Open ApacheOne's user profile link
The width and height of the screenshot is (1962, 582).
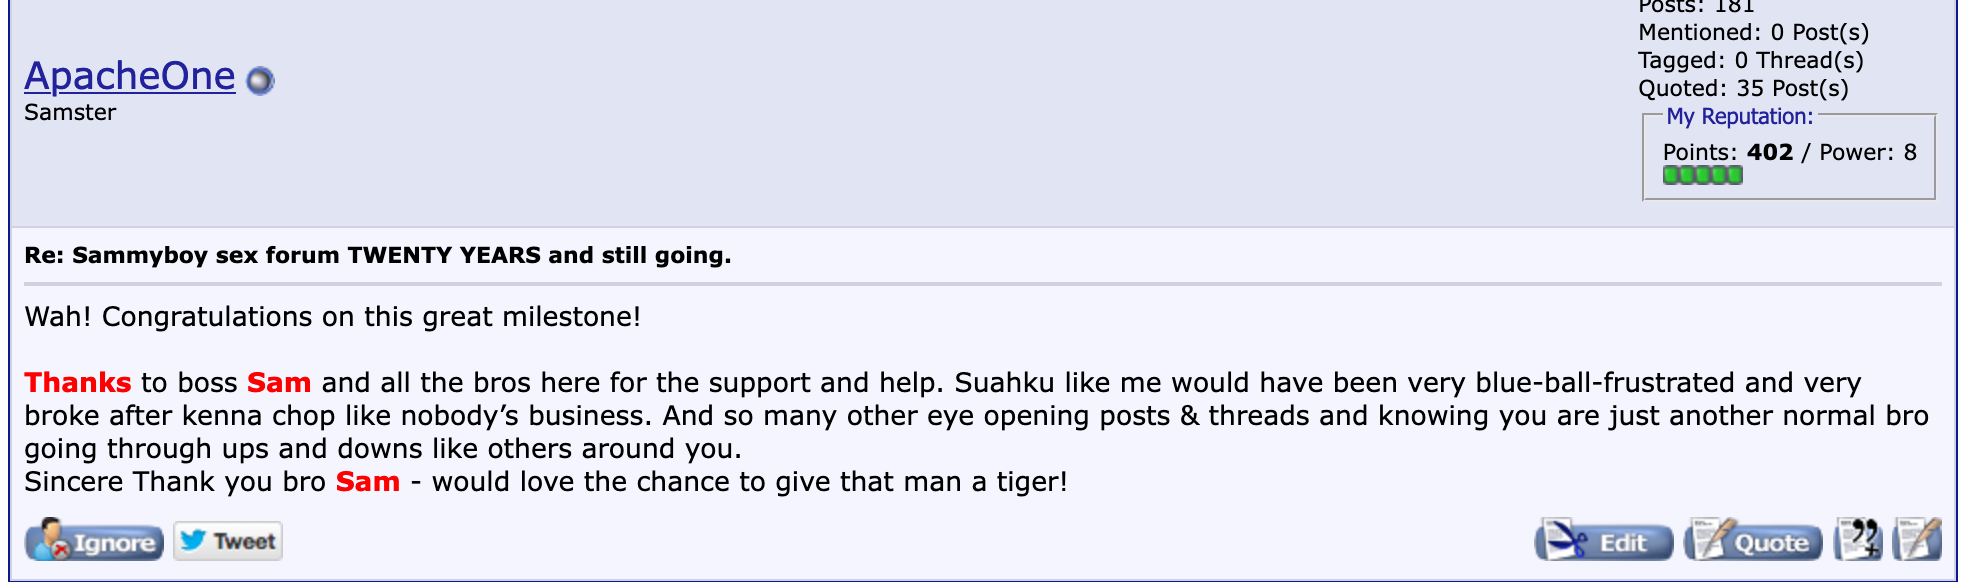pos(130,76)
